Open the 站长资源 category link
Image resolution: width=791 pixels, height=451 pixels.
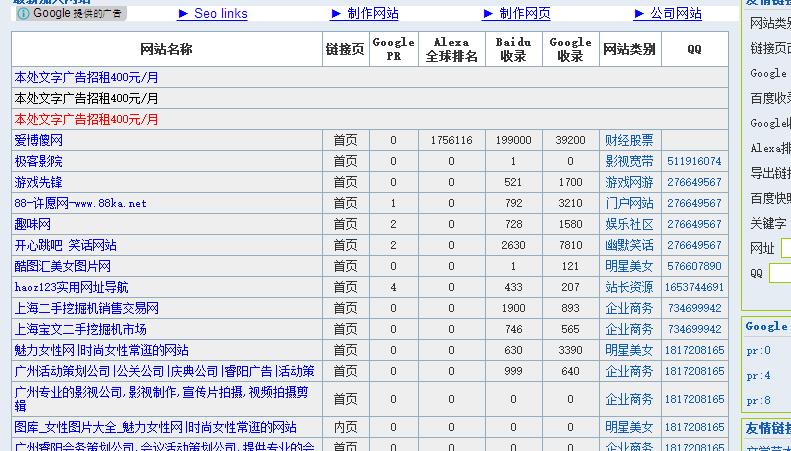(629, 287)
